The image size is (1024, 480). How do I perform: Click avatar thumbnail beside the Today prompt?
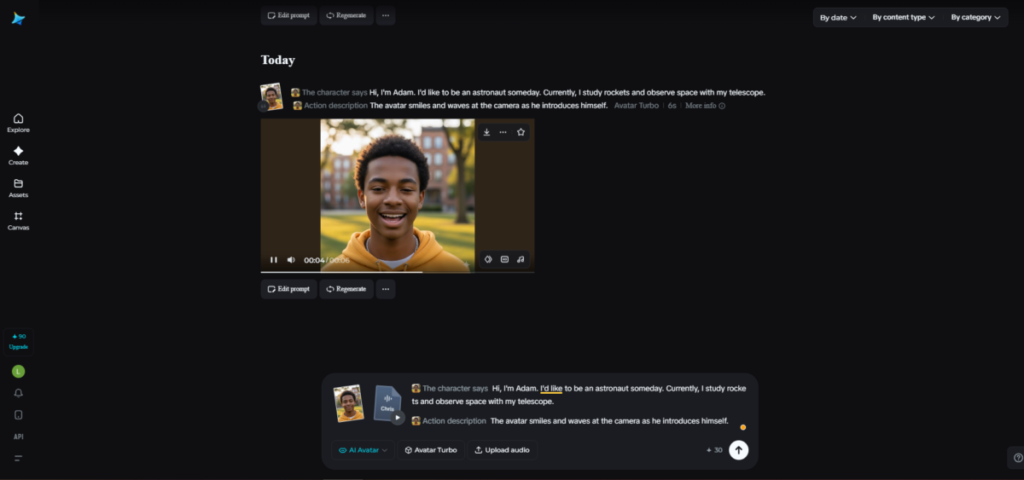(x=271, y=97)
